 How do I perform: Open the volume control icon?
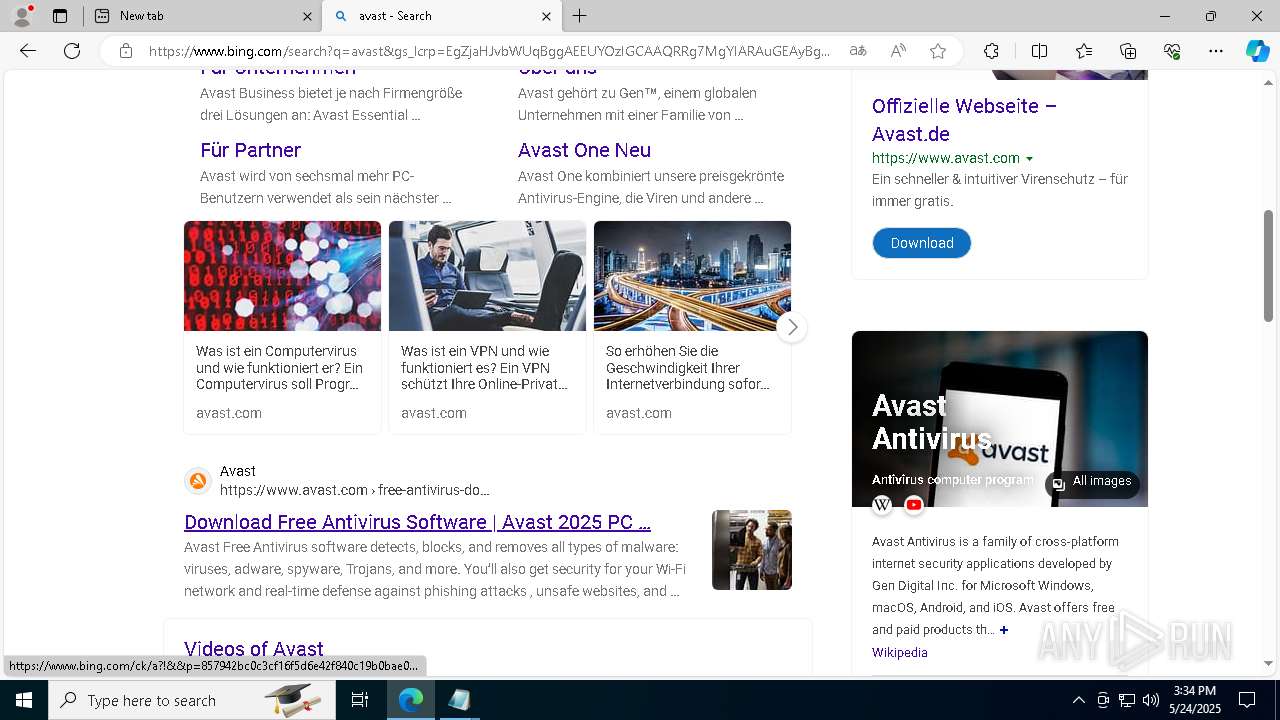1150,700
